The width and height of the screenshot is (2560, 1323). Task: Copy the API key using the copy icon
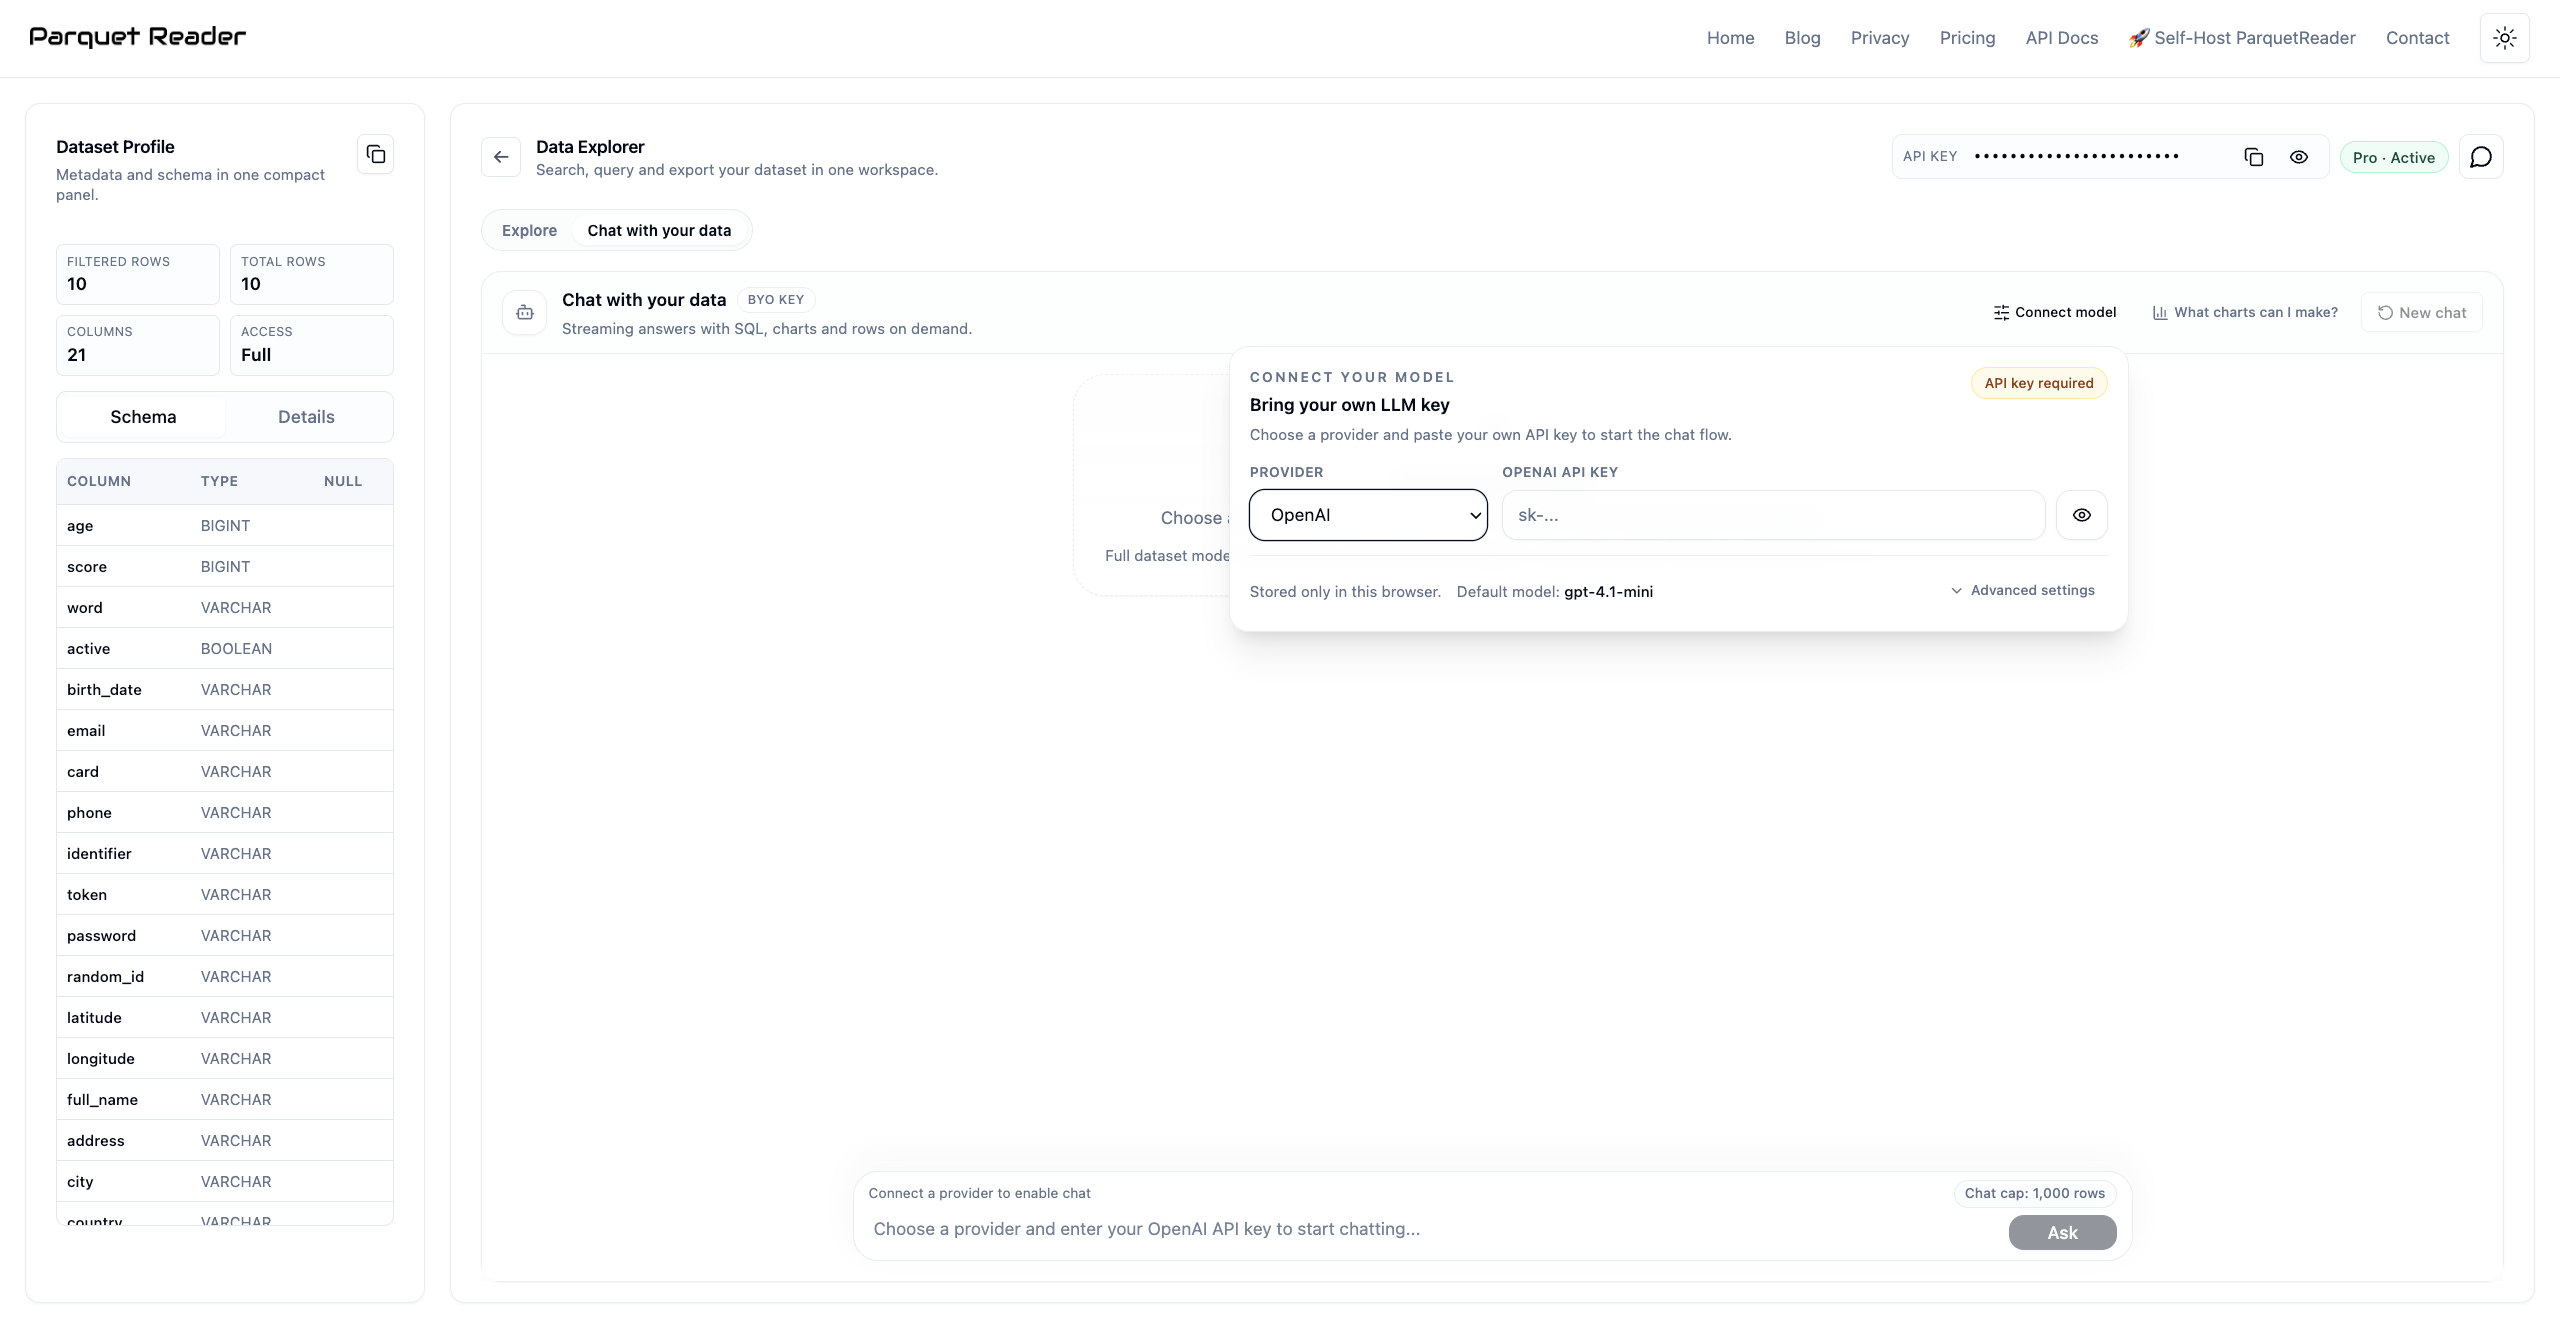2253,157
